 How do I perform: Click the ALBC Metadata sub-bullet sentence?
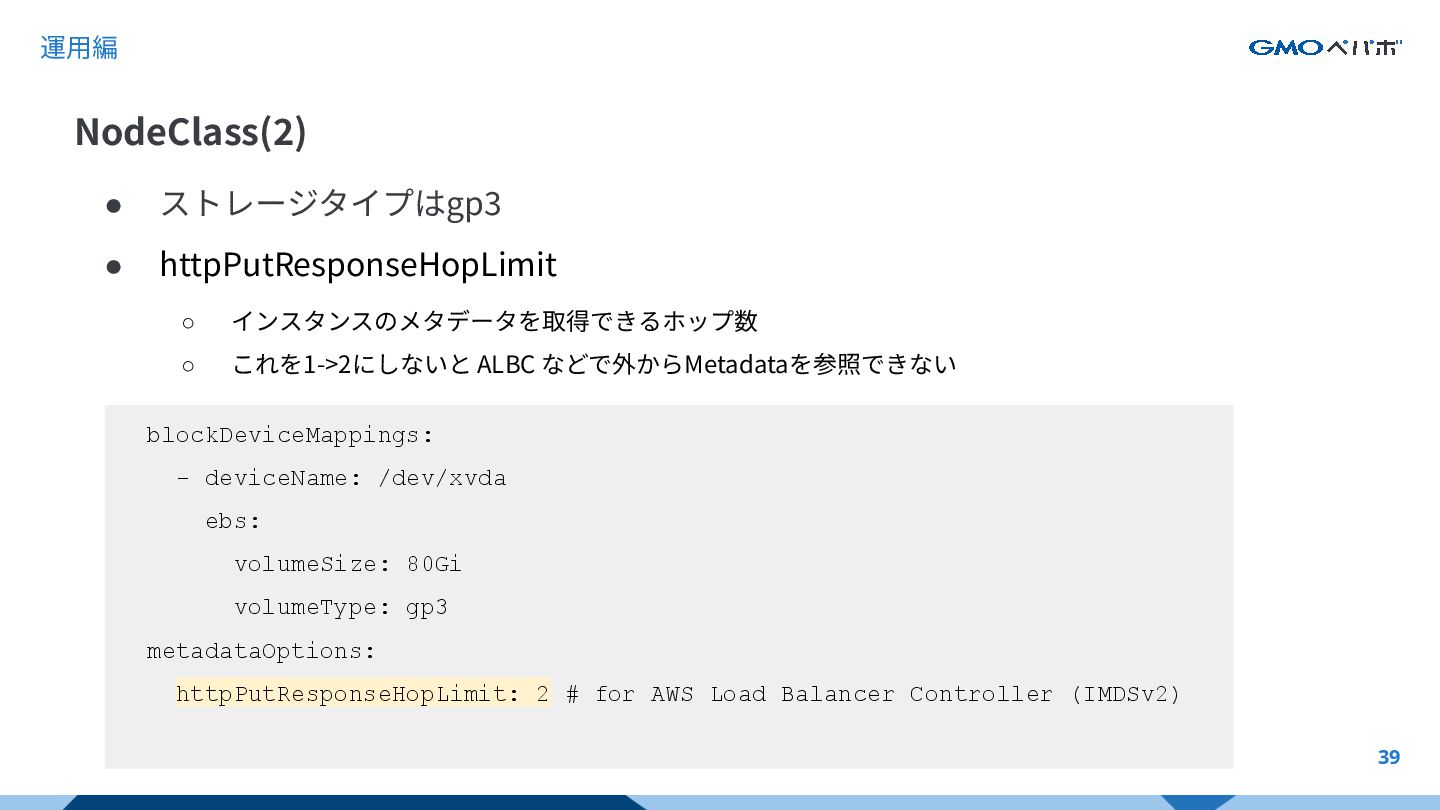coord(594,364)
